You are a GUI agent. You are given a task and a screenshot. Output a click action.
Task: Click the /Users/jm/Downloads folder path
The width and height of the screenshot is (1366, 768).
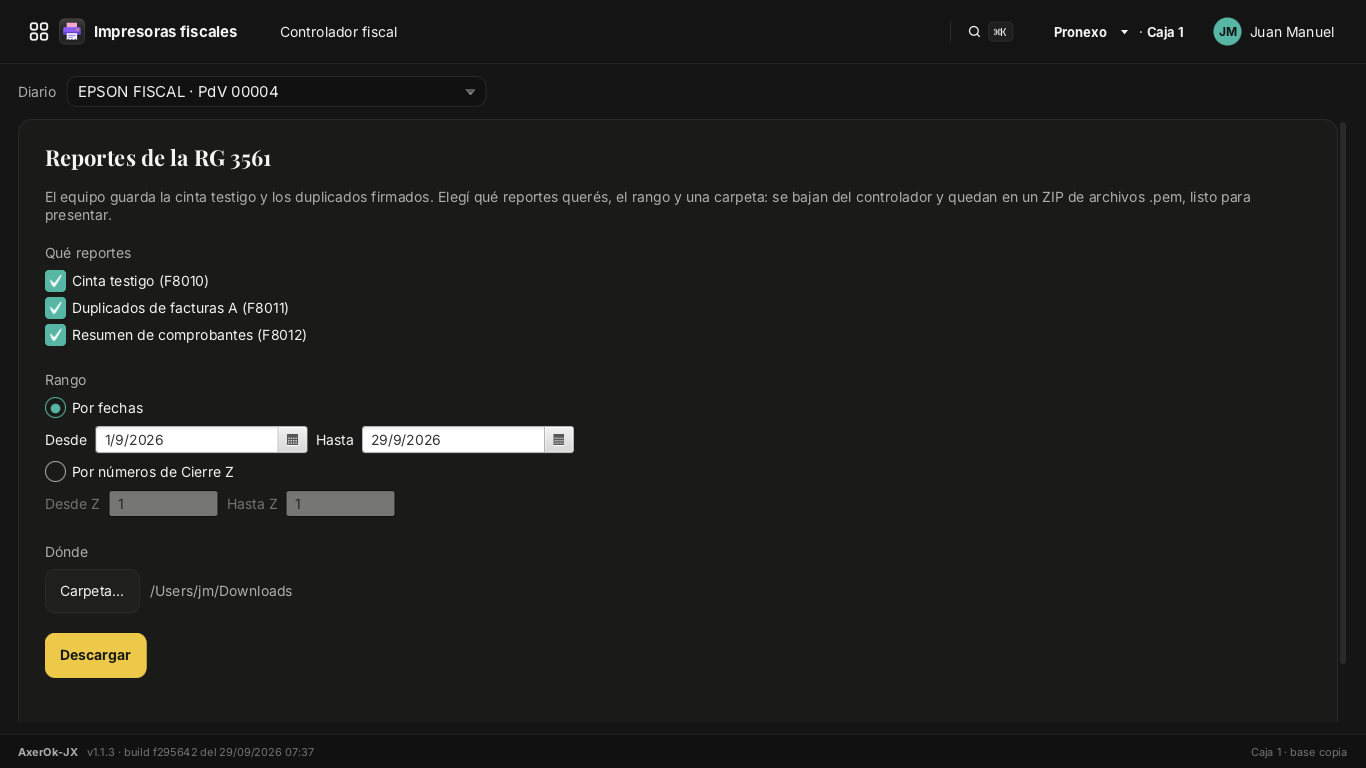coord(221,591)
